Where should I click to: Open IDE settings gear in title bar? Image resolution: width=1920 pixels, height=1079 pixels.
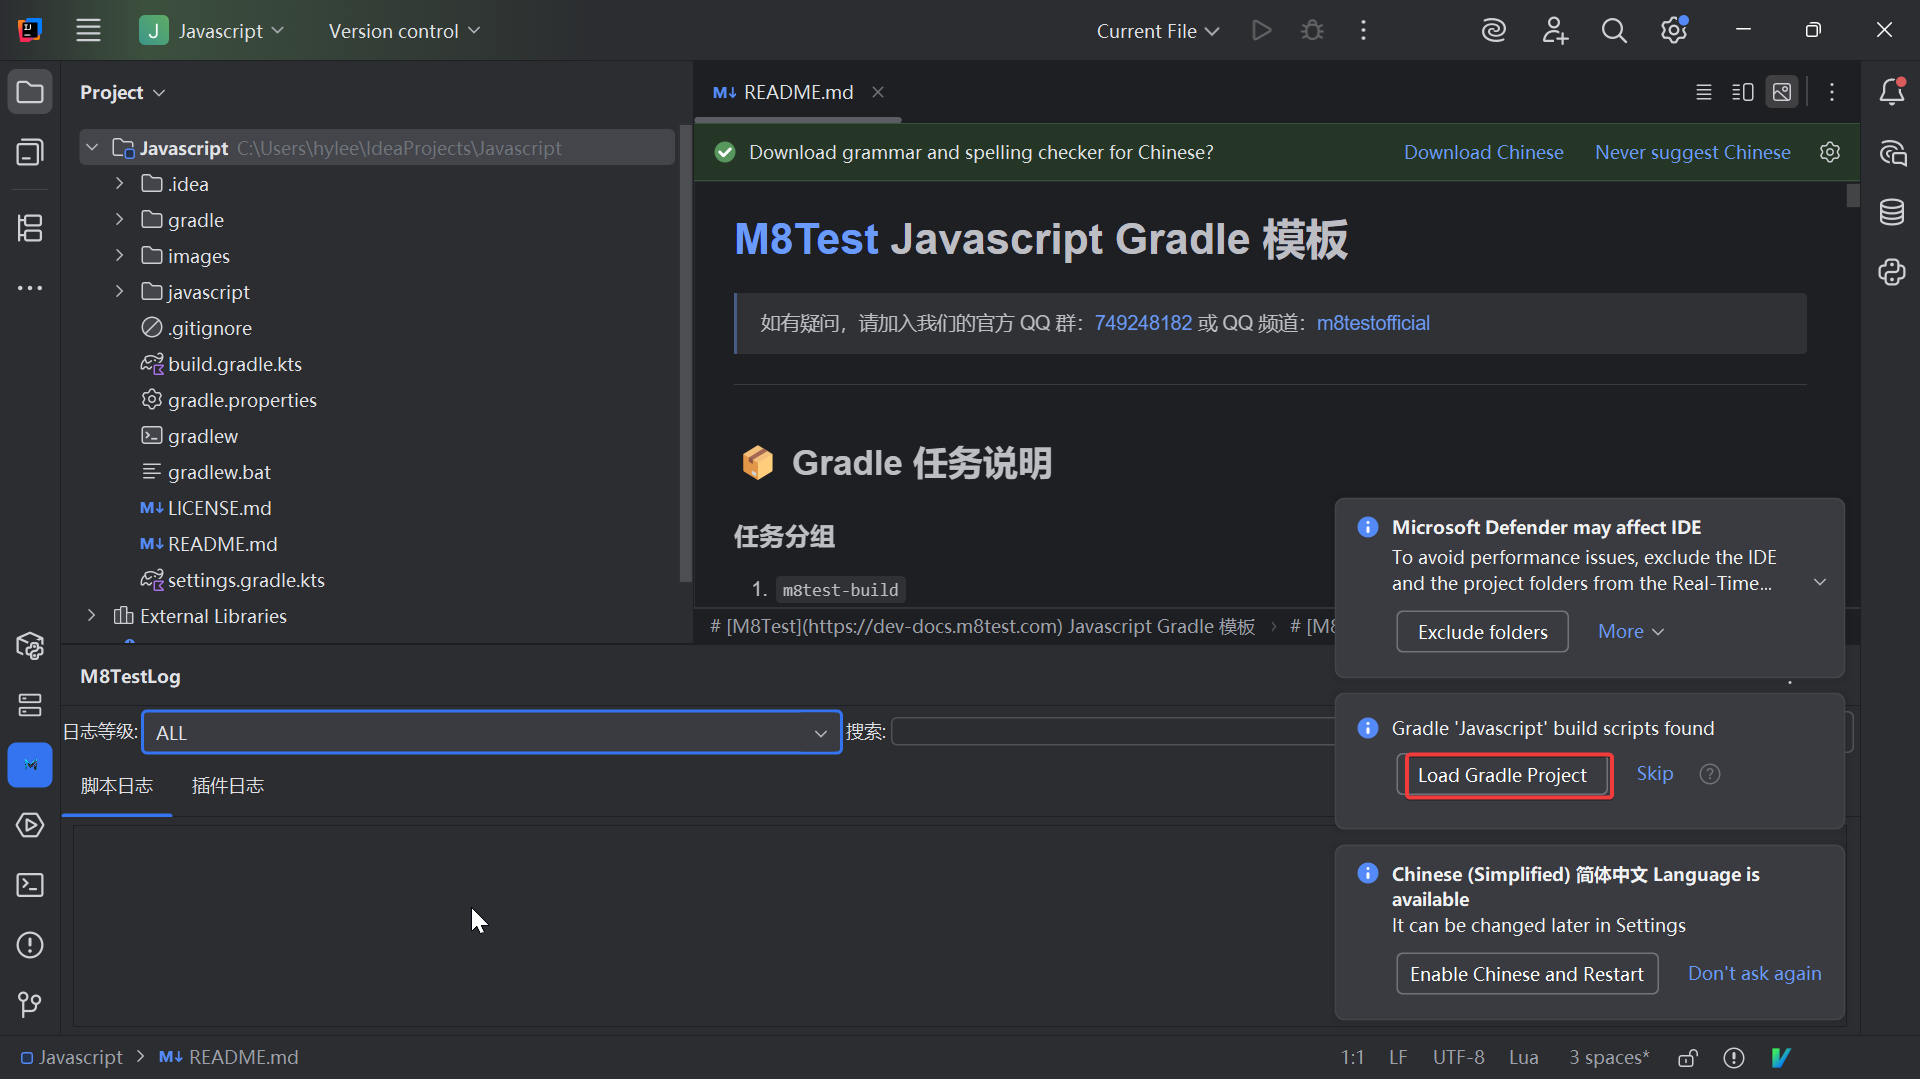pos(1674,31)
